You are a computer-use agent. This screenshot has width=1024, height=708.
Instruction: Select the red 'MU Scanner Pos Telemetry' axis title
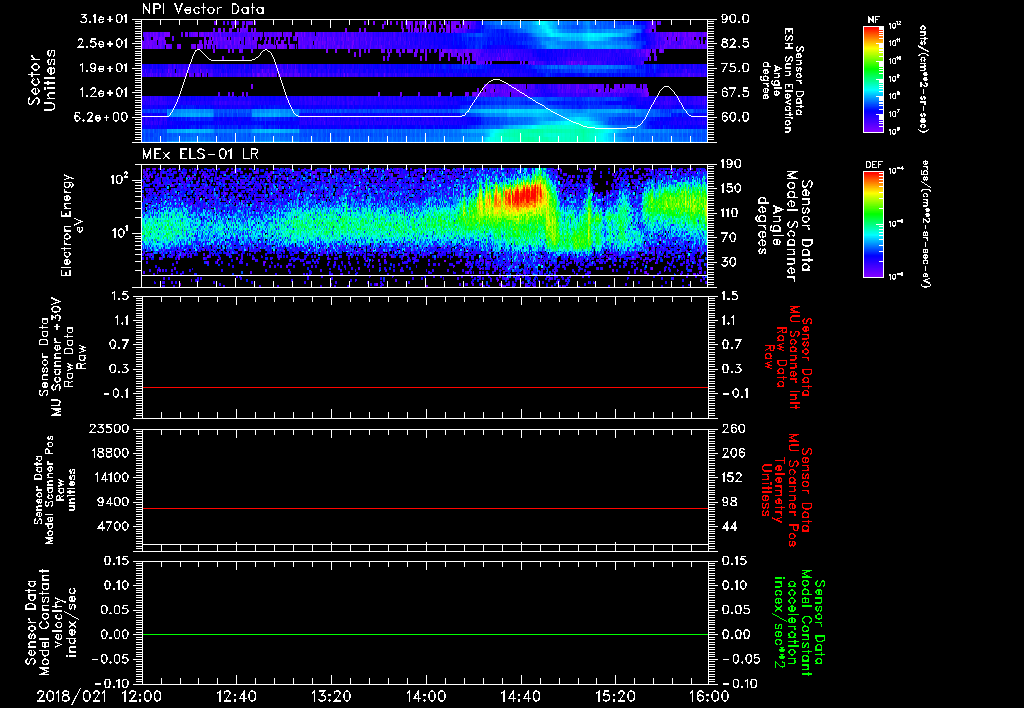787,490
